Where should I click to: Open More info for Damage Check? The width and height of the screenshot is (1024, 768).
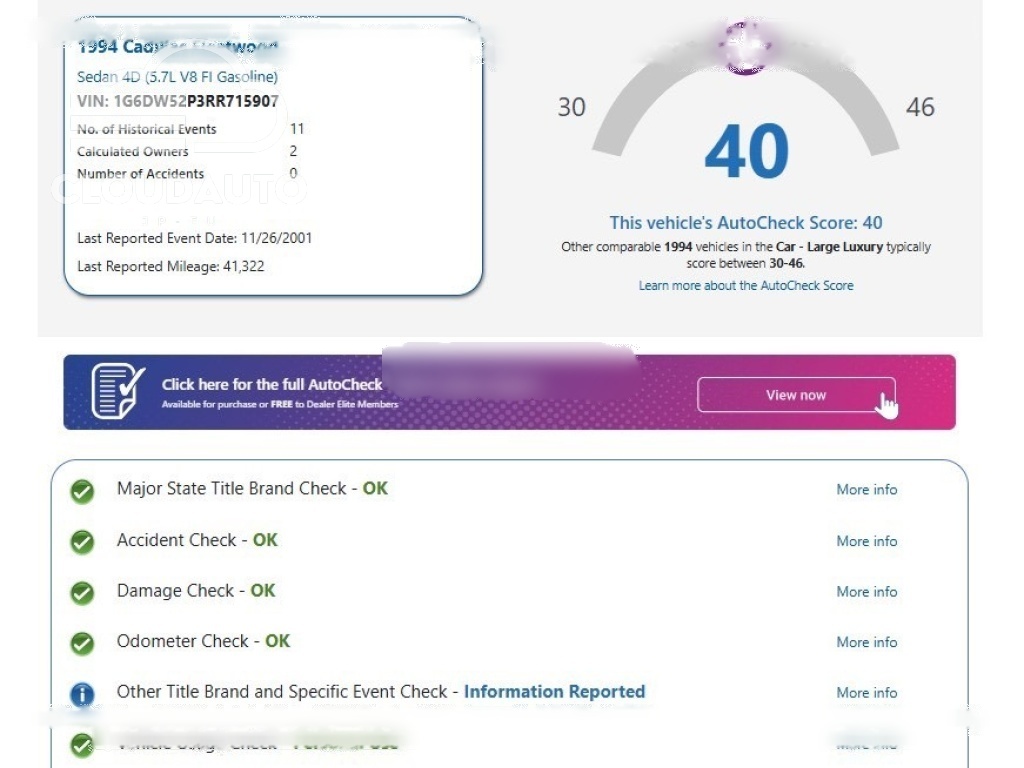866,592
